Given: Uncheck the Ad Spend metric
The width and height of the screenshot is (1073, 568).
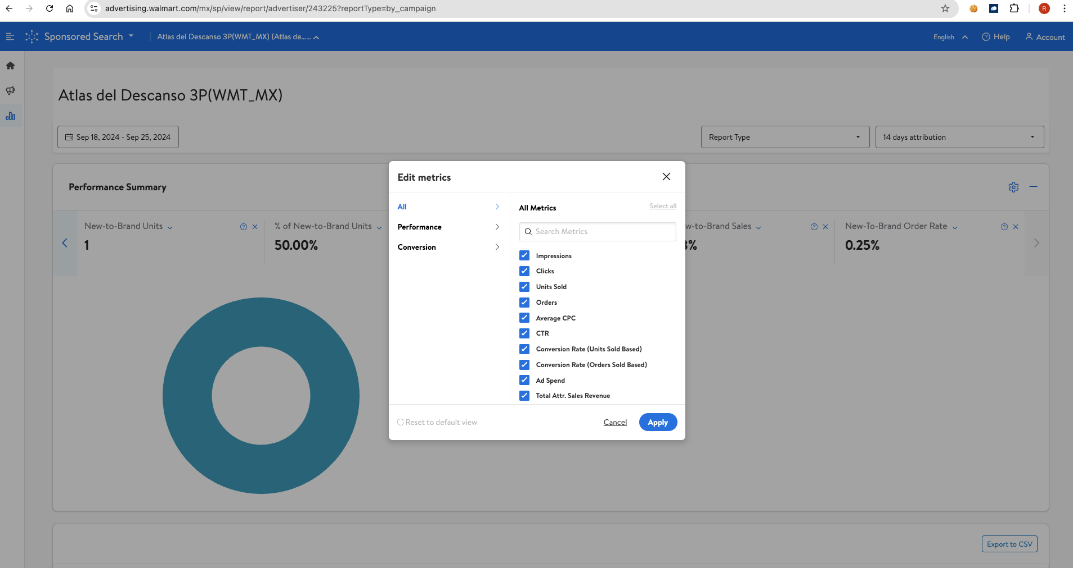Looking at the screenshot, I should pos(524,380).
